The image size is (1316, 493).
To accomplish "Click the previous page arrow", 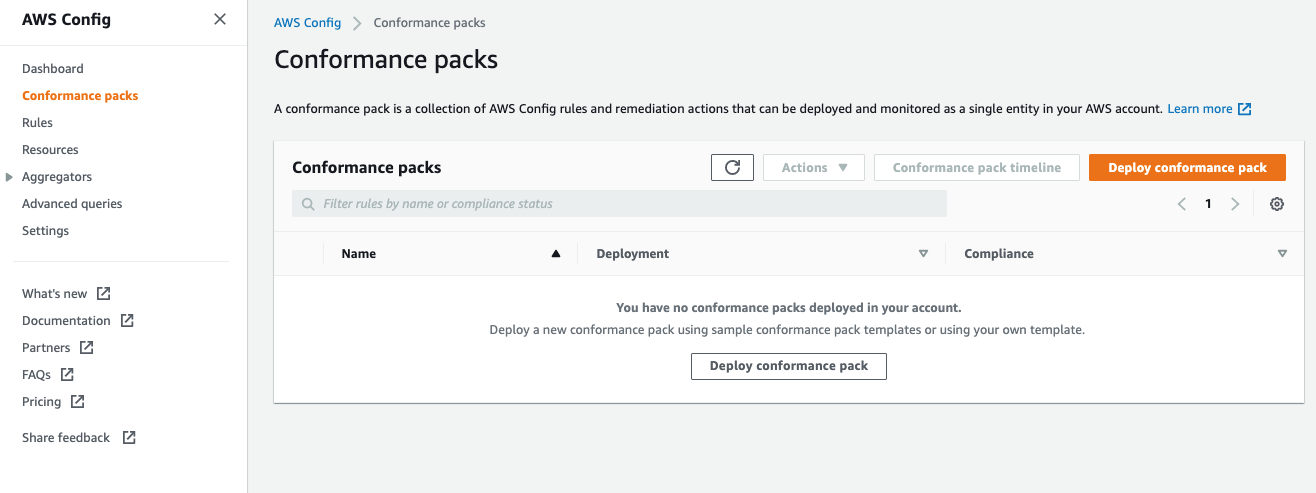I will coord(1182,204).
